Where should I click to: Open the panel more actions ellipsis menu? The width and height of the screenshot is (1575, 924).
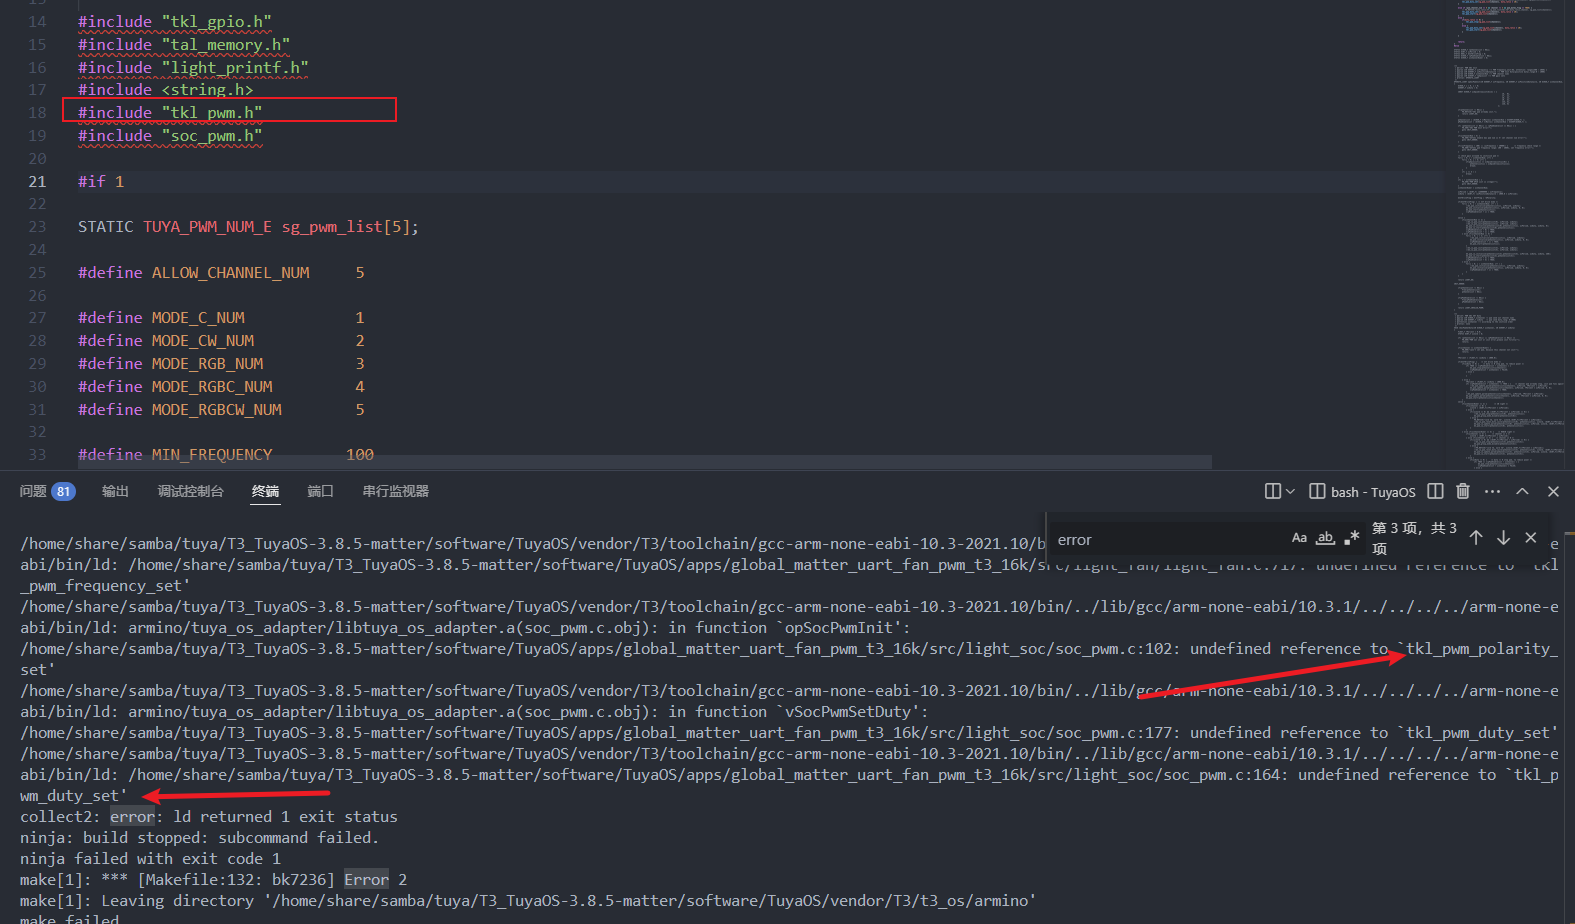(1492, 491)
